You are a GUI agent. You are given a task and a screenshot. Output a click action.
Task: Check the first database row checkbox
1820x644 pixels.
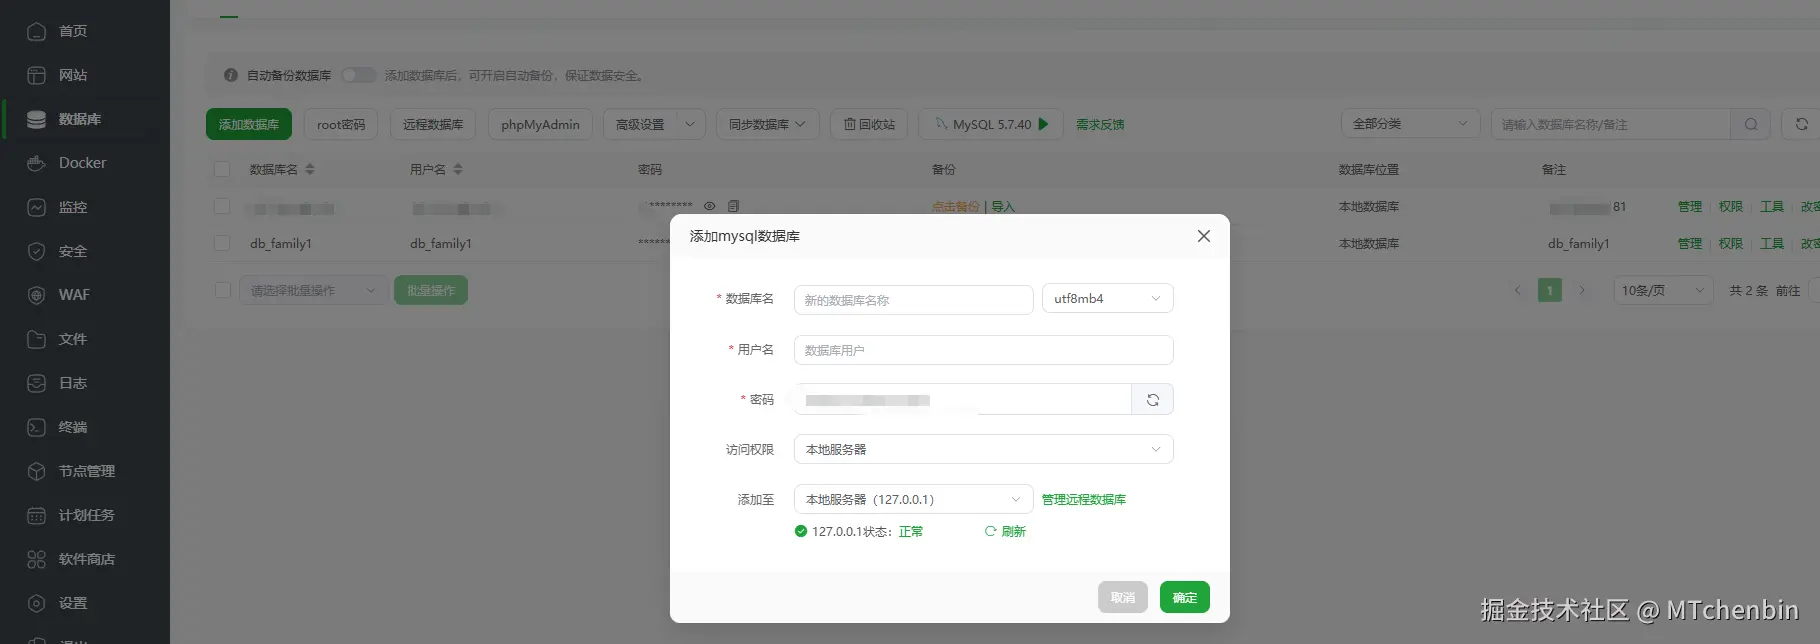[222, 206]
